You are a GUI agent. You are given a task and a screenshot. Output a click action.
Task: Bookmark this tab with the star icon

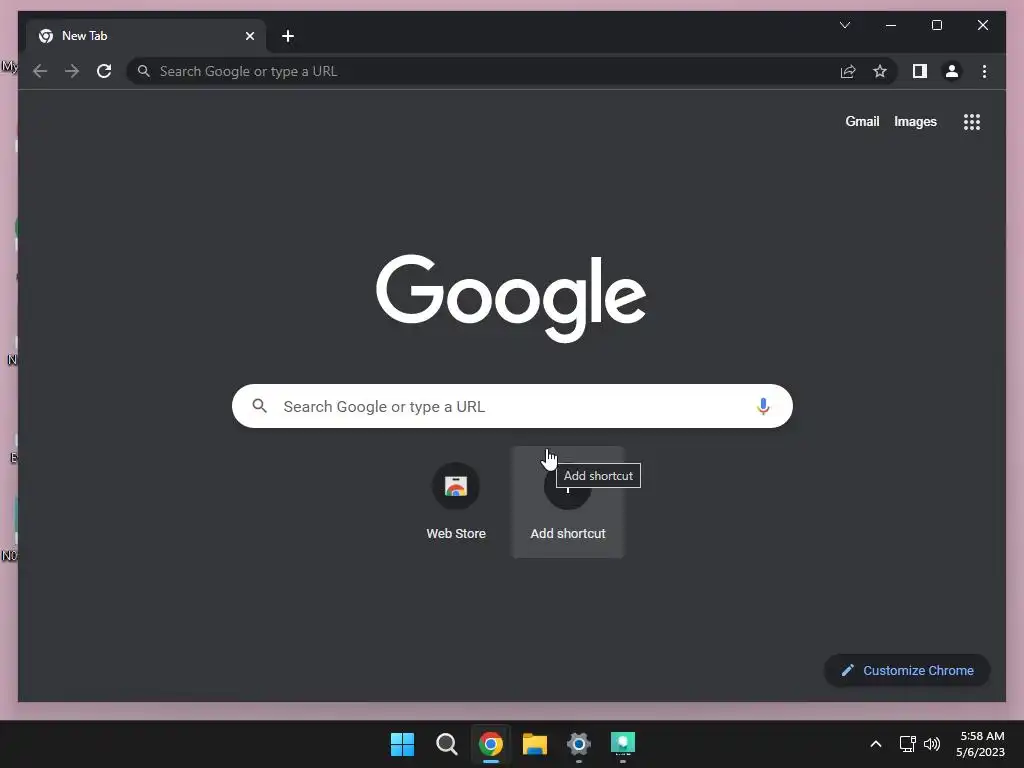(x=880, y=71)
